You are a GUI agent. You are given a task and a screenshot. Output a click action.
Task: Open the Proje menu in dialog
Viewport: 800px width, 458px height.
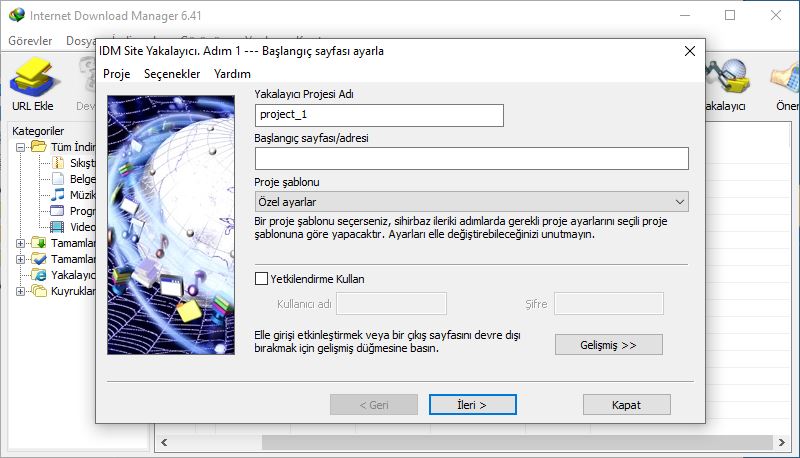117,74
